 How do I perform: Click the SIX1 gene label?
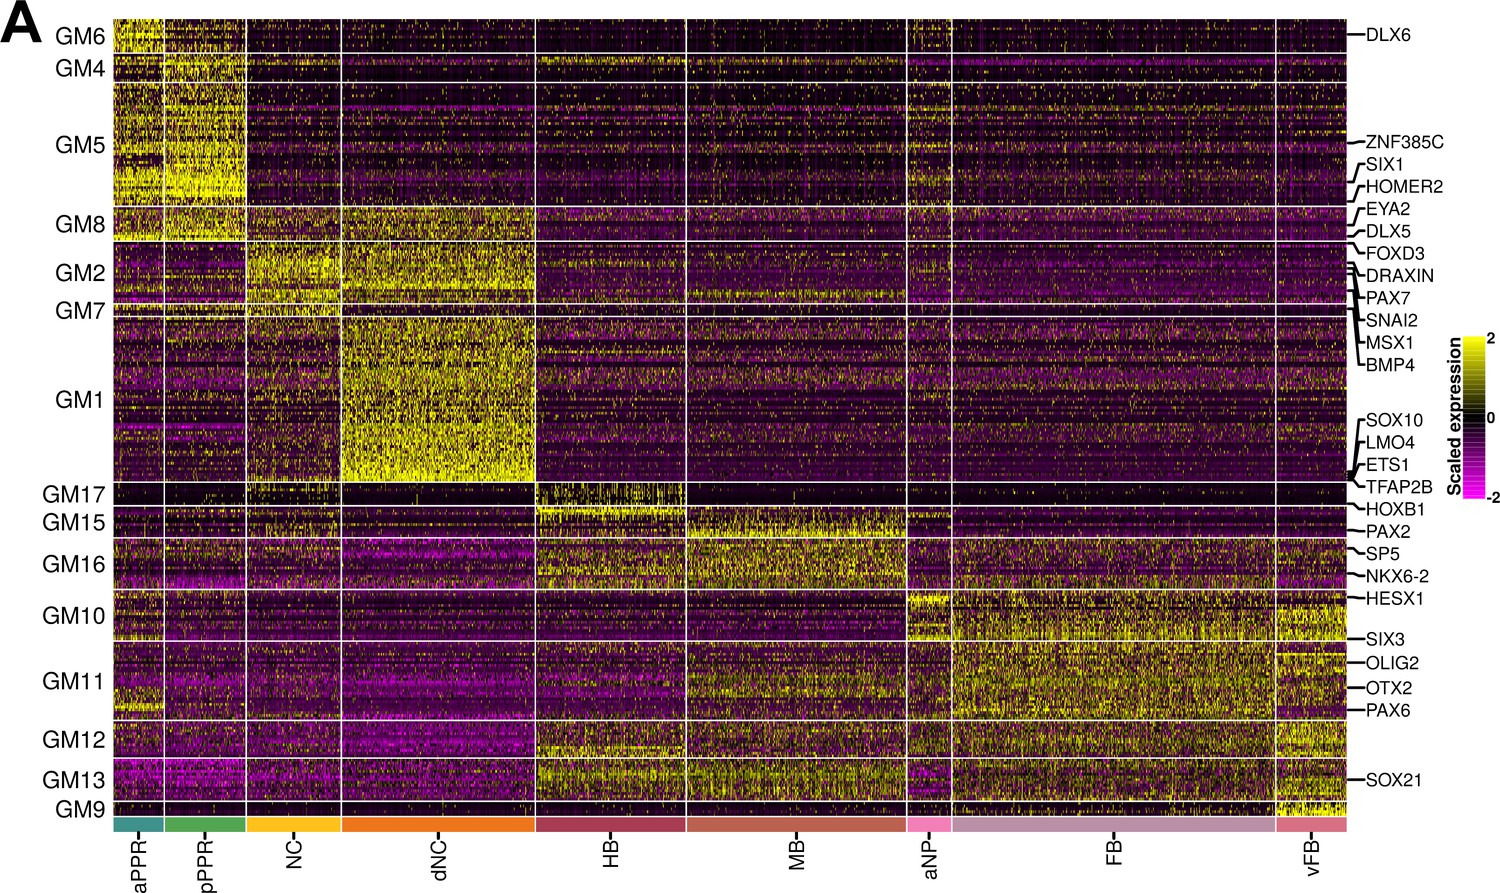coord(1385,164)
